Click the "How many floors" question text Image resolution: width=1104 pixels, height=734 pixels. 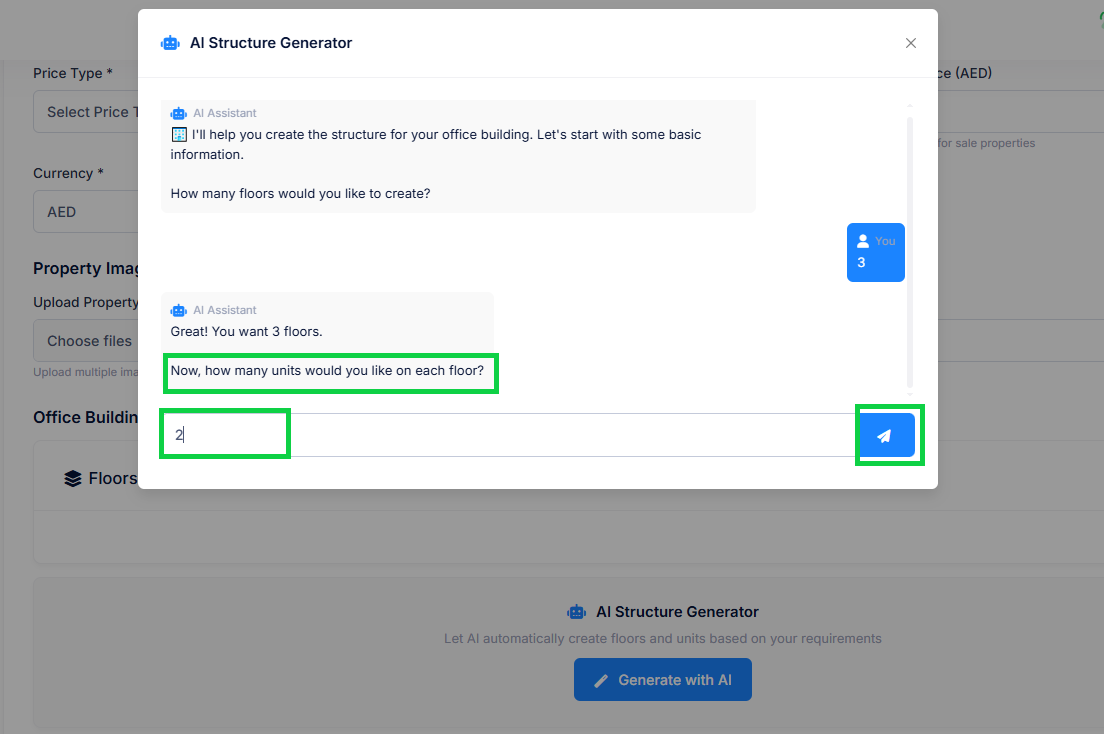tap(300, 193)
